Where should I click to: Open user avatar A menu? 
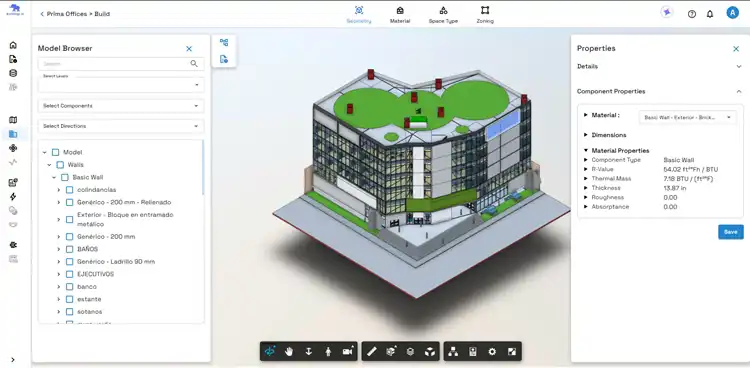point(732,13)
